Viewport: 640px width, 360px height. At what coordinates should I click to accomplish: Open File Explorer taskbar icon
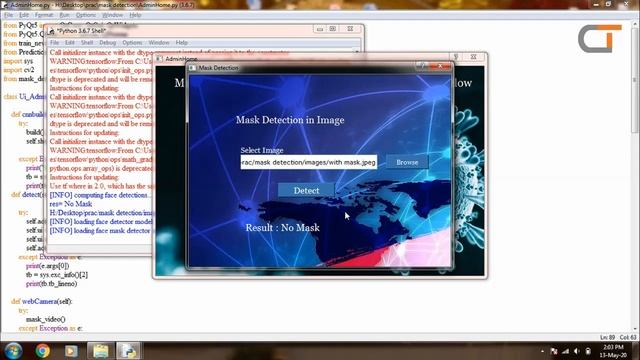pos(100,351)
